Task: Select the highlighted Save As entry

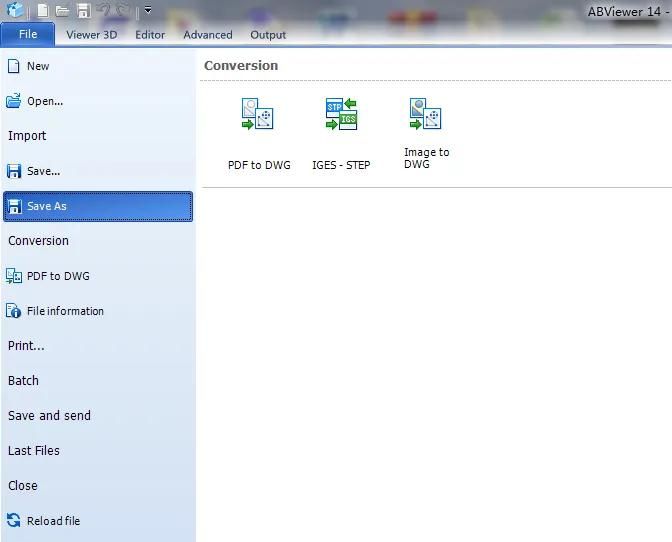Action: (x=98, y=207)
